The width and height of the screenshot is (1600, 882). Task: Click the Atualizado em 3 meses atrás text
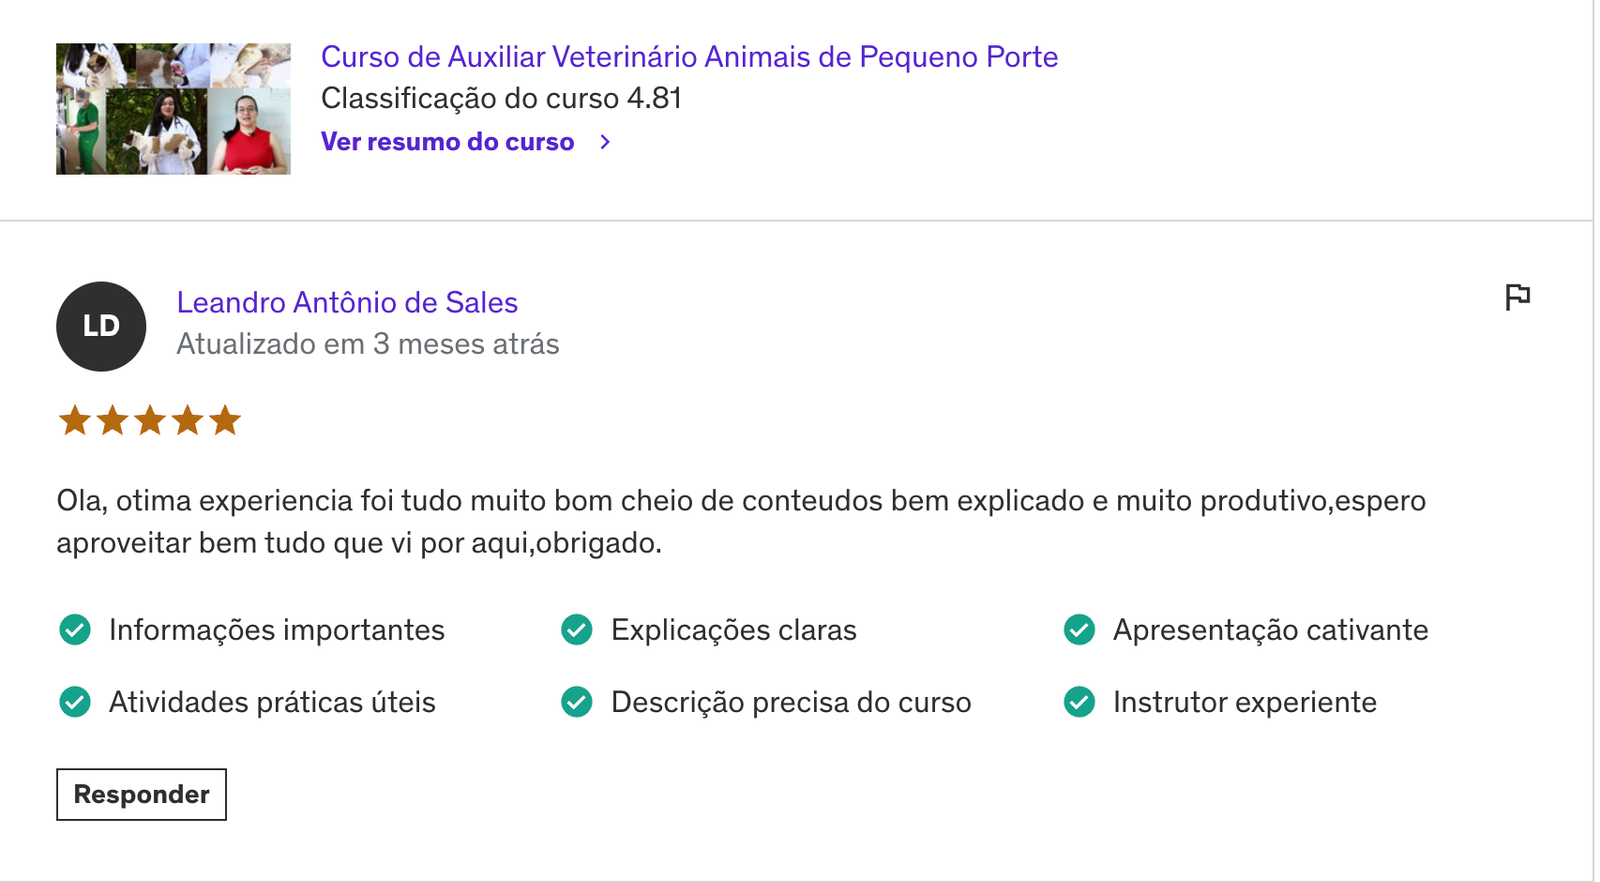coord(368,344)
